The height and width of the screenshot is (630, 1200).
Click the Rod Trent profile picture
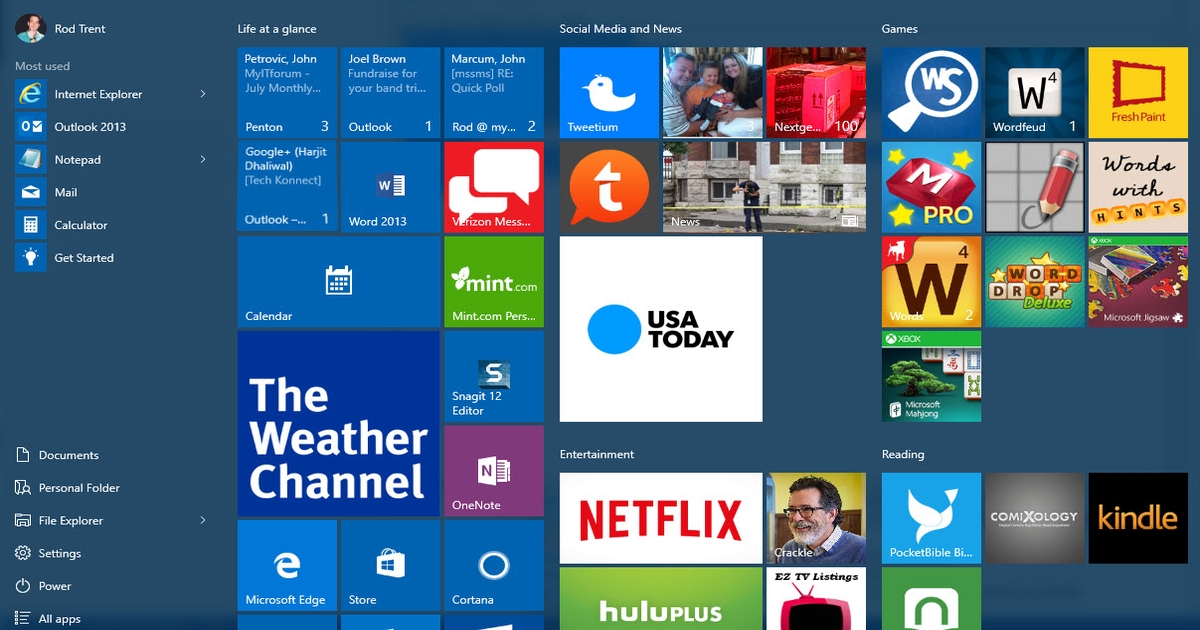pyautogui.click(x=32, y=28)
